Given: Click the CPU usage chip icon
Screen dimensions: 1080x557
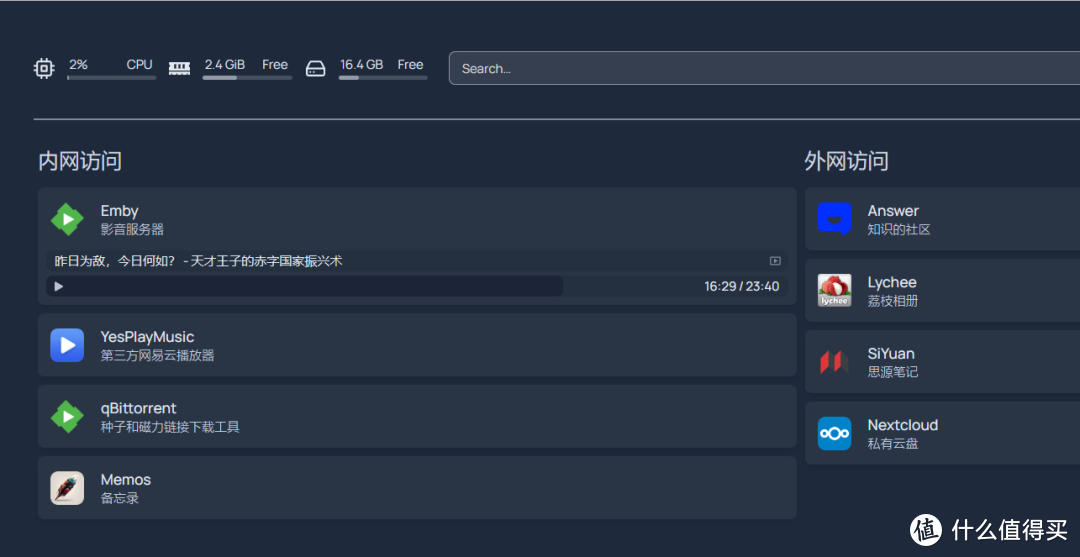Looking at the screenshot, I should click(44, 68).
